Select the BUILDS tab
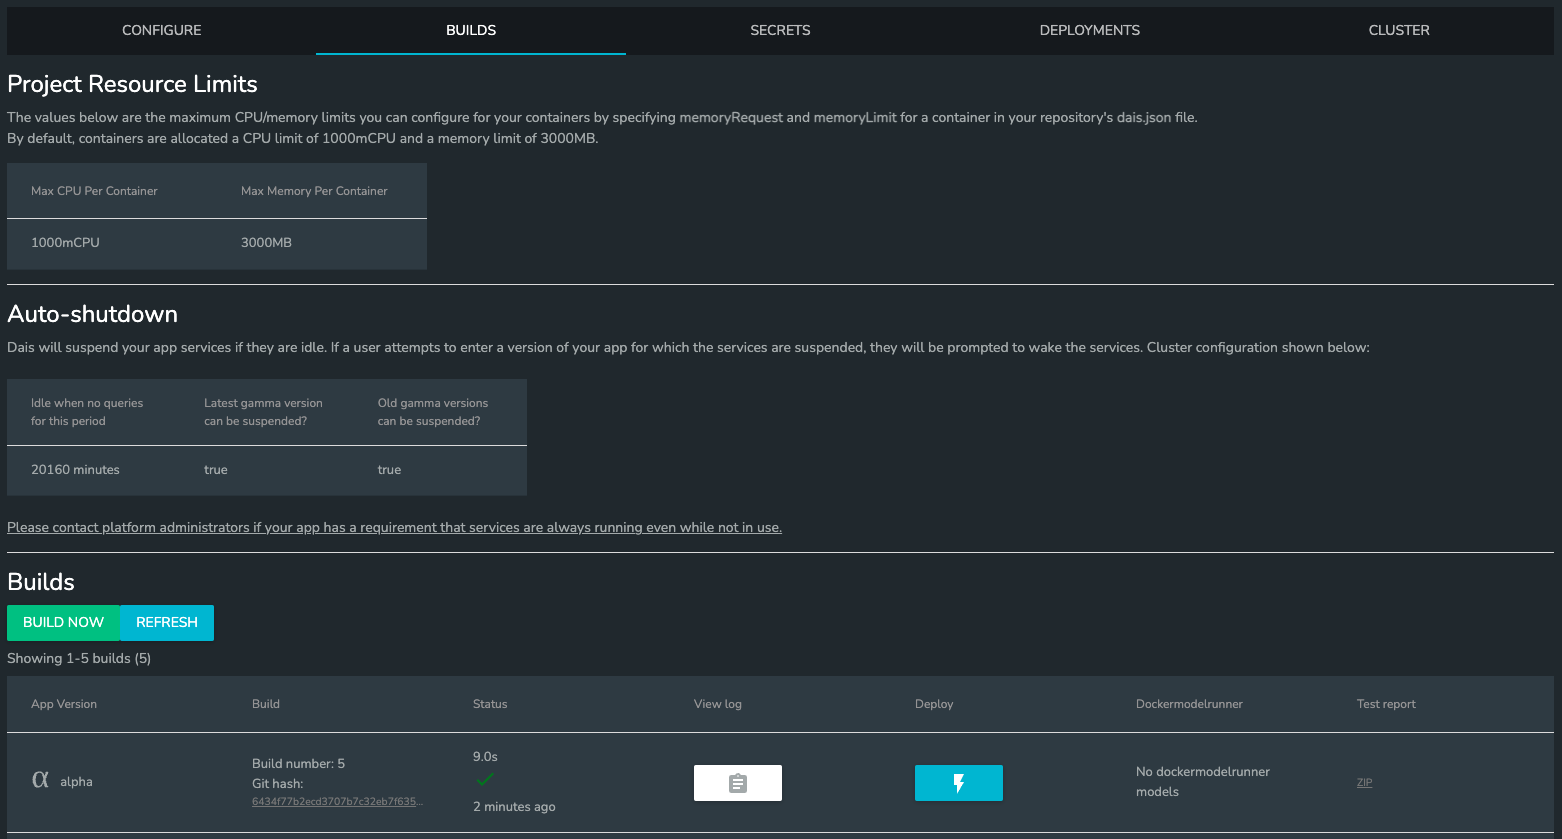Viewport: 1562px width, 839px height. pos(471,30)
